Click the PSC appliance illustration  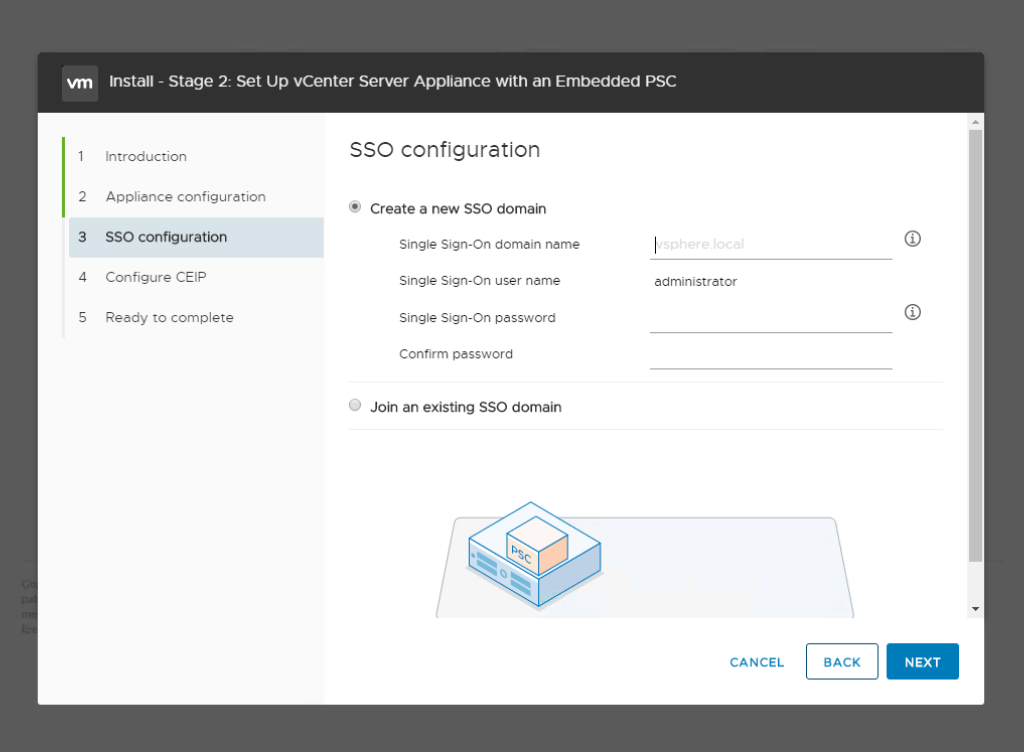click(x=534, y=554)
